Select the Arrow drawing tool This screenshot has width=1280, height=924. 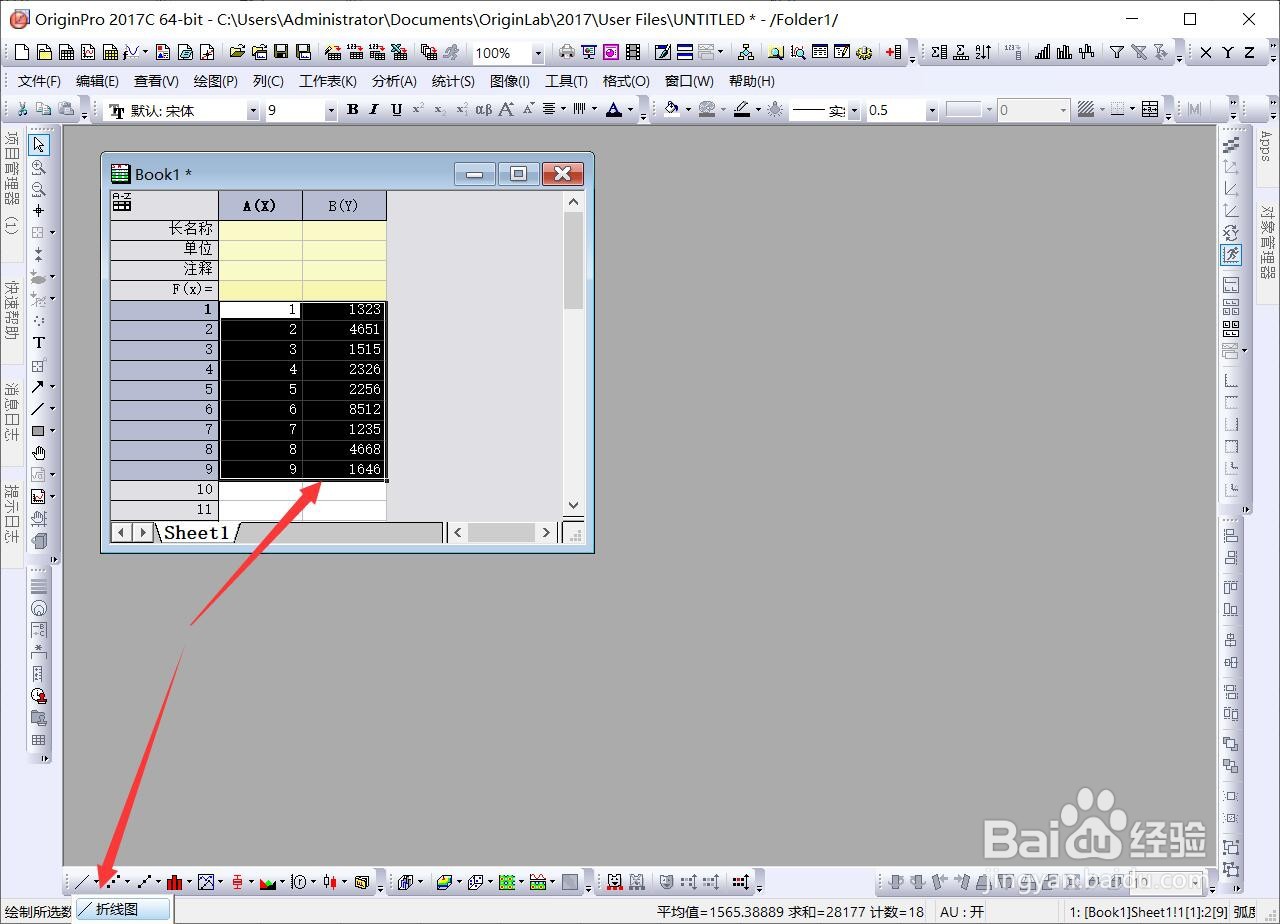point(37,387)
